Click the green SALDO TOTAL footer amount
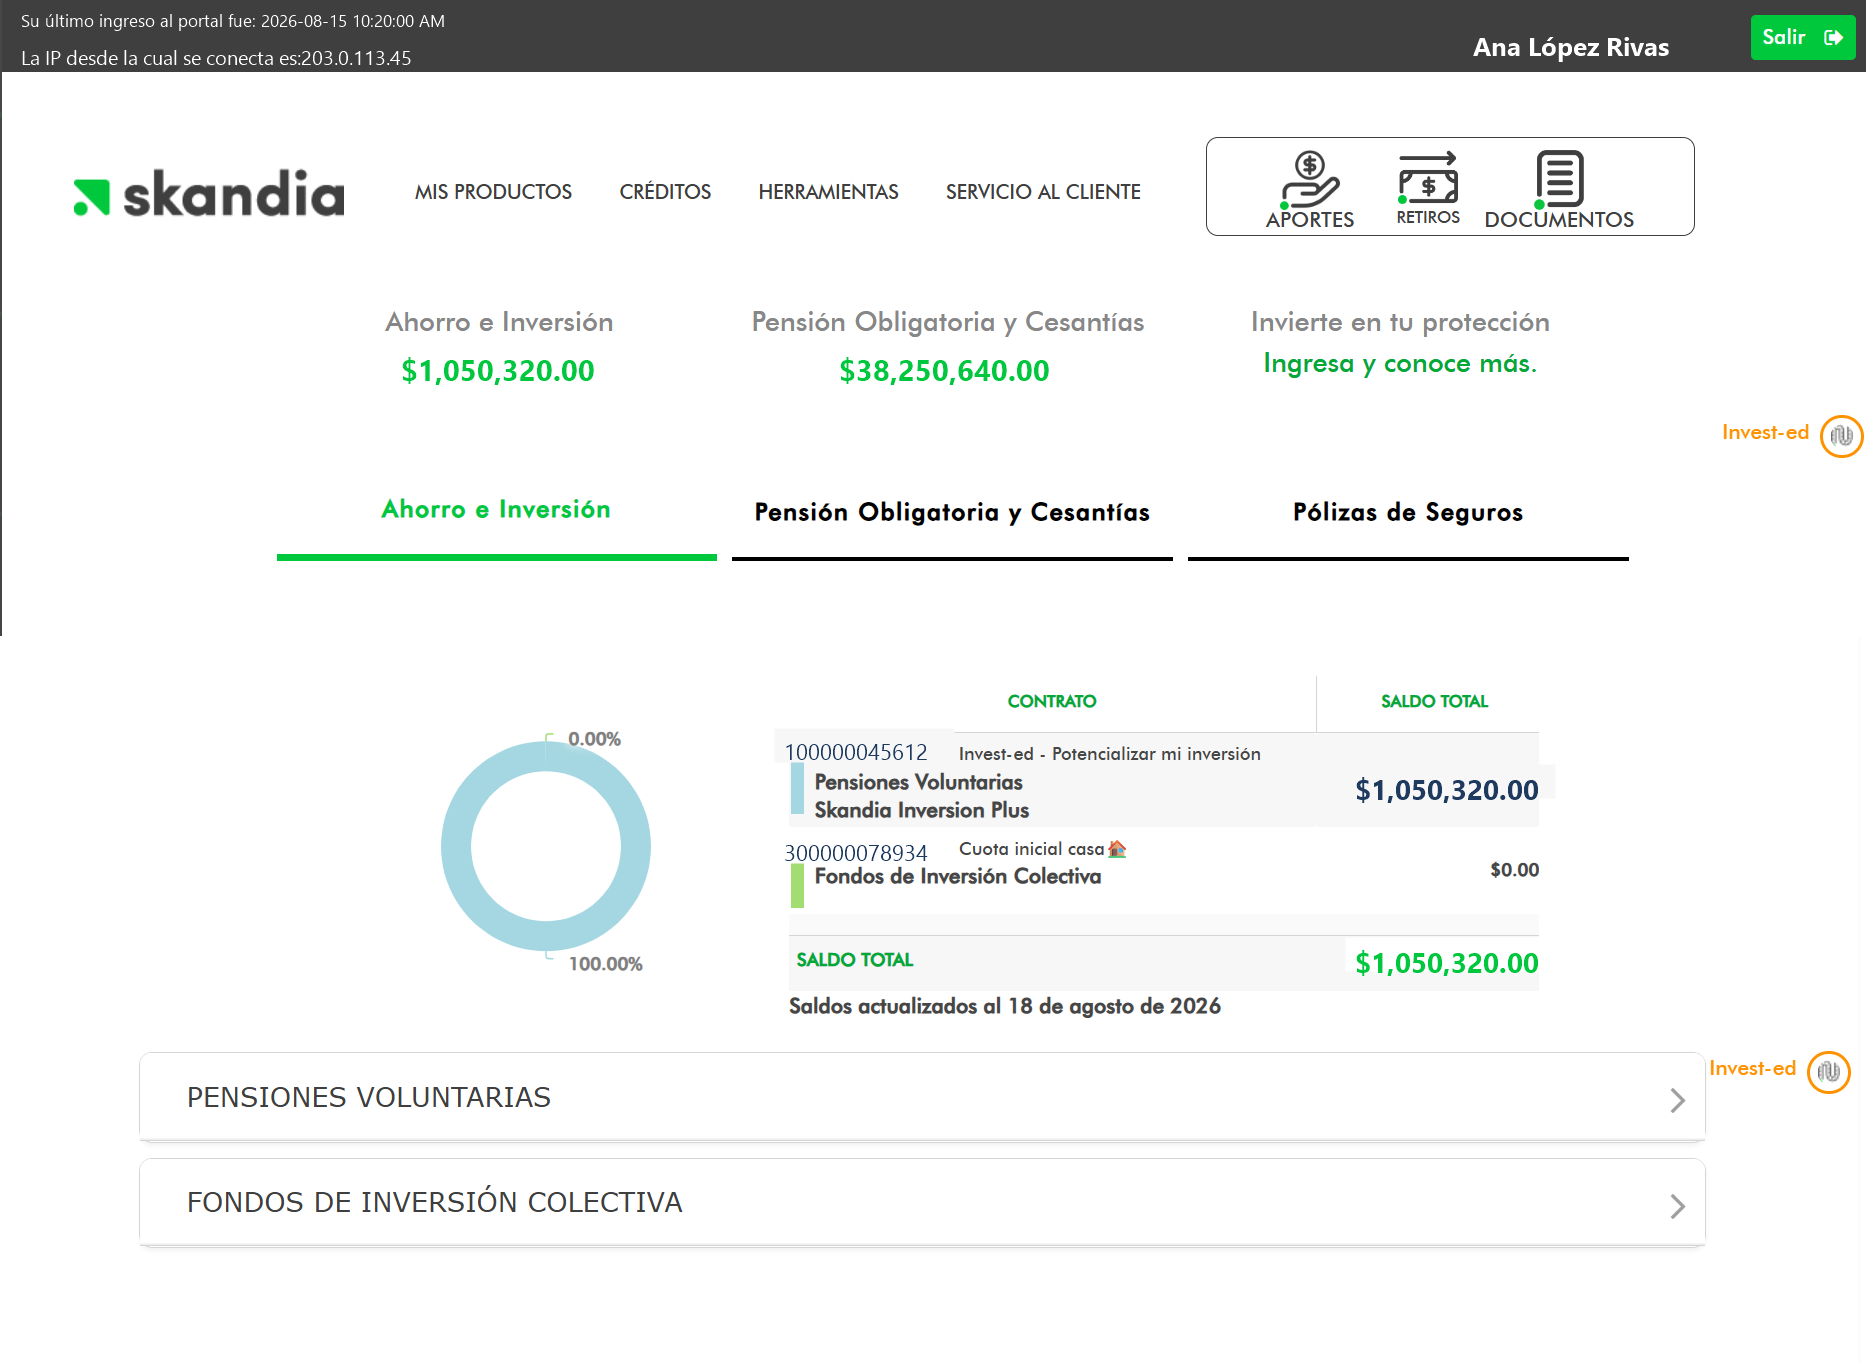 [x=1446, y=963]
